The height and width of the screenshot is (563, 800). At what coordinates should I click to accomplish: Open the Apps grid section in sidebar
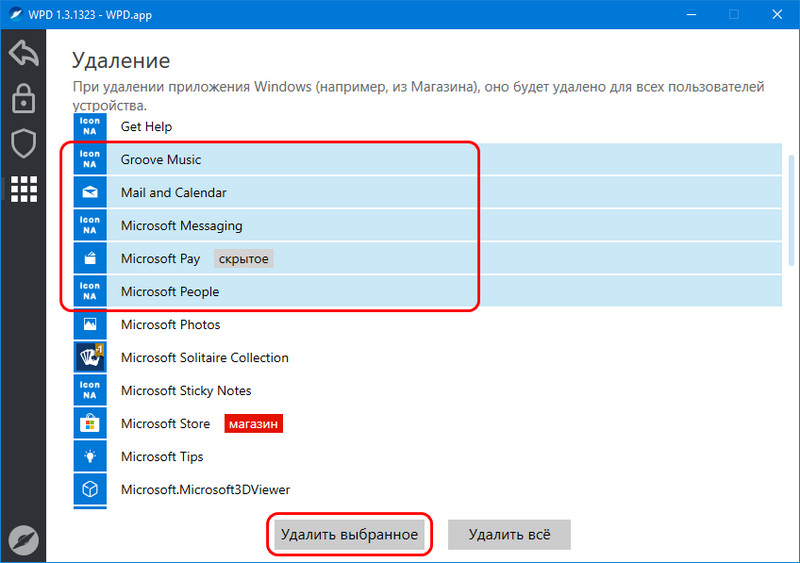coord(23,189)
